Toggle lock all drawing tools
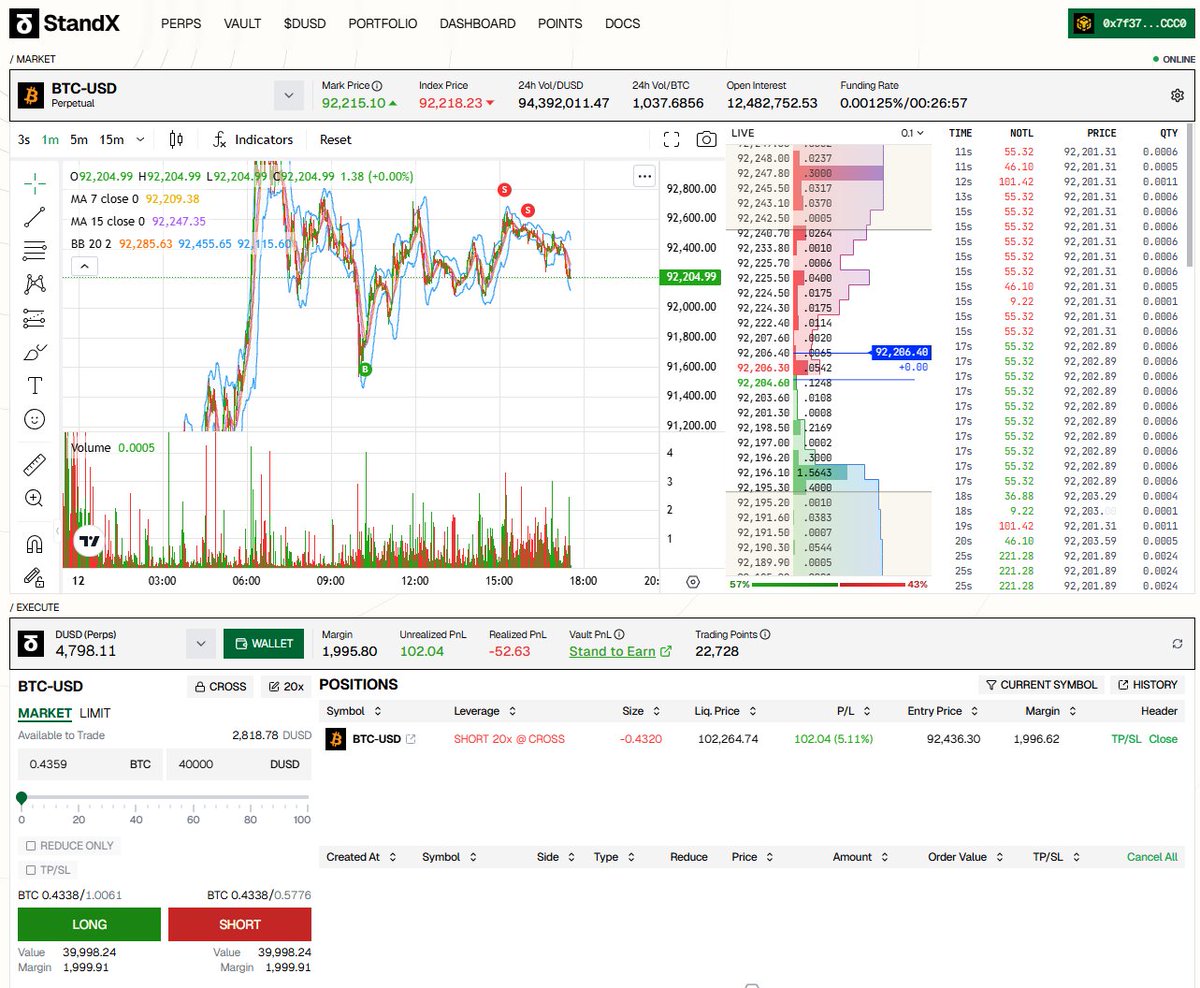 coord(34,577)
